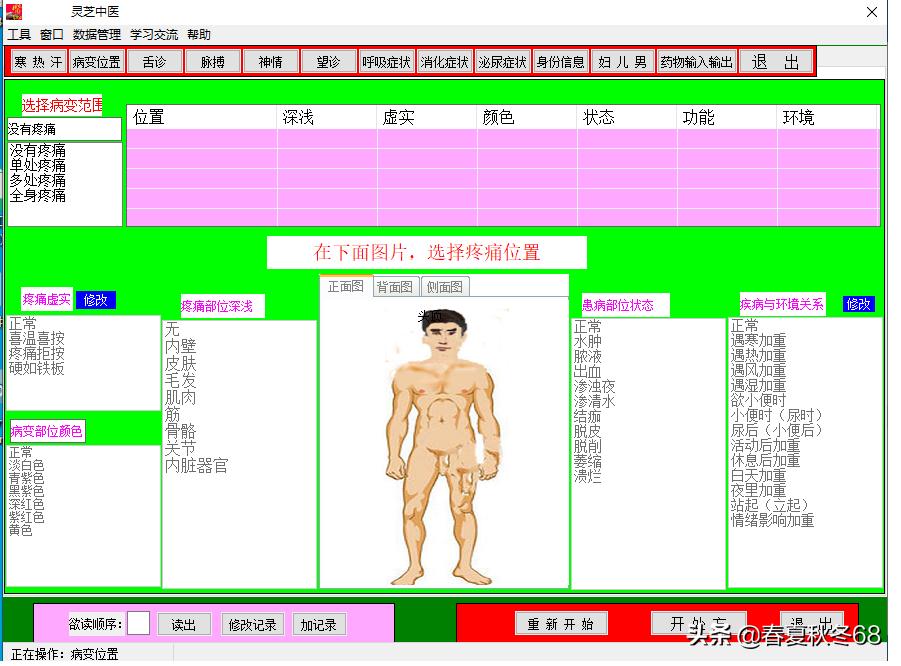Open the 呼吸症状 respiratory symptoms section

(387, 60)
